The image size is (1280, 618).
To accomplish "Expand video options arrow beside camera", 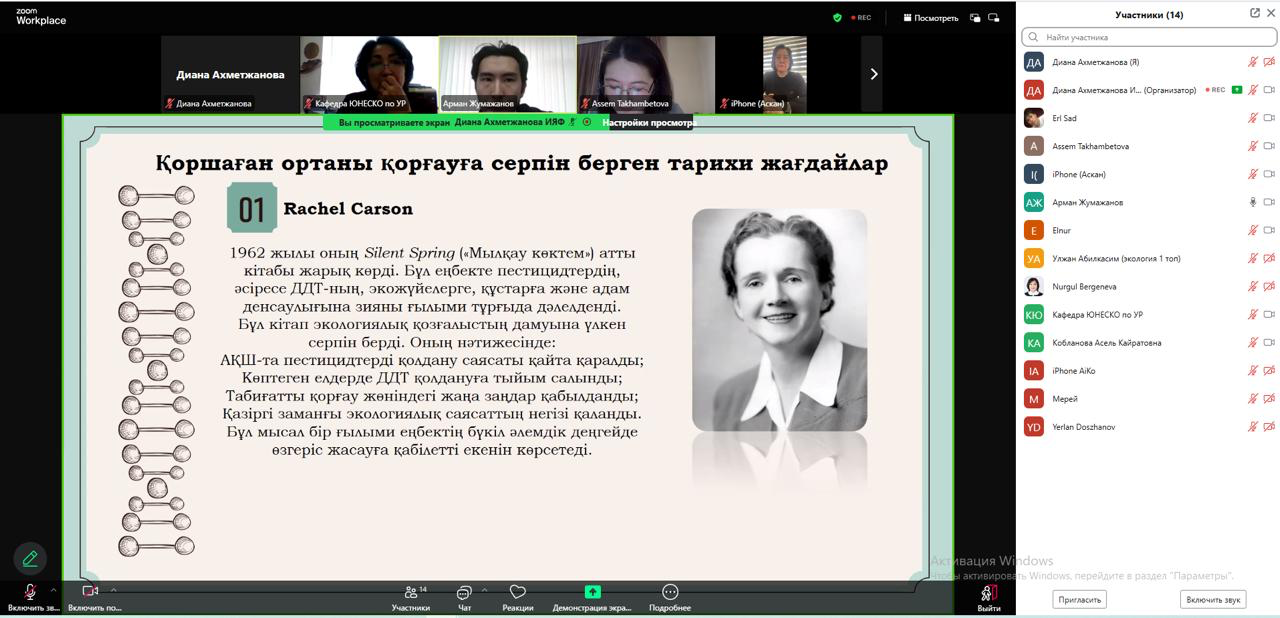I will point(113,590).
